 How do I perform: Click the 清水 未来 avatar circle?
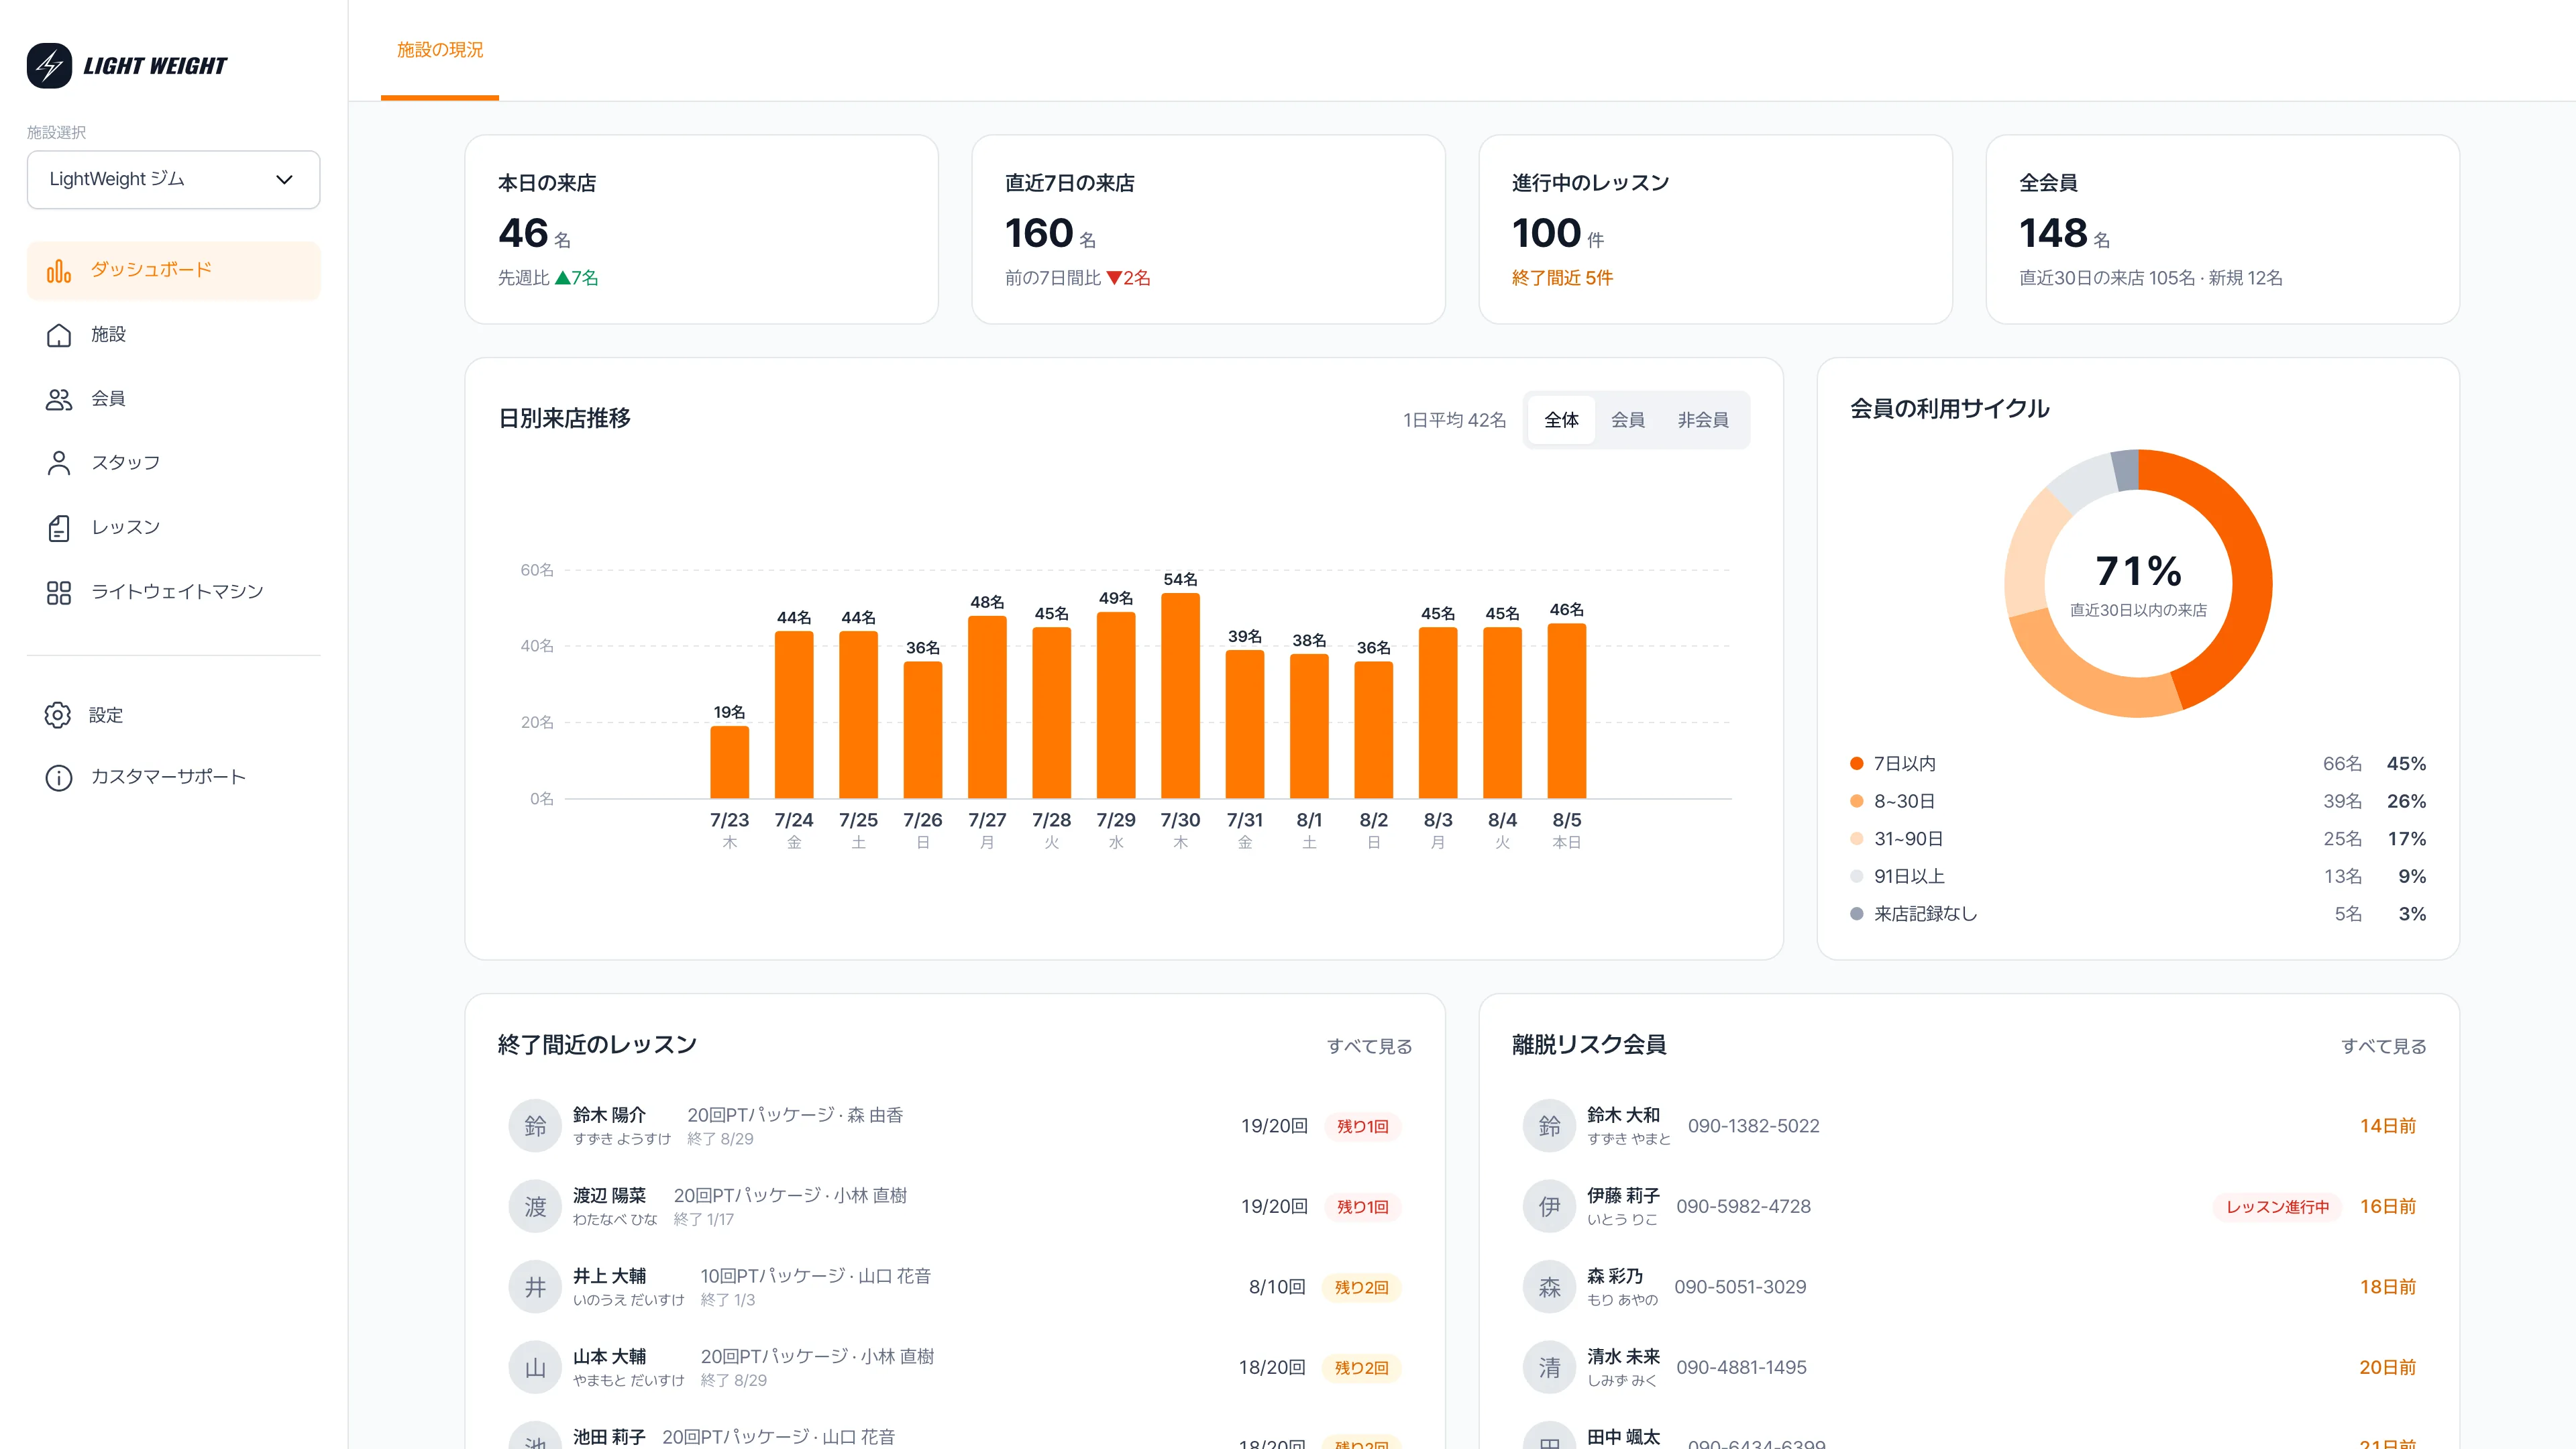1549,1368
